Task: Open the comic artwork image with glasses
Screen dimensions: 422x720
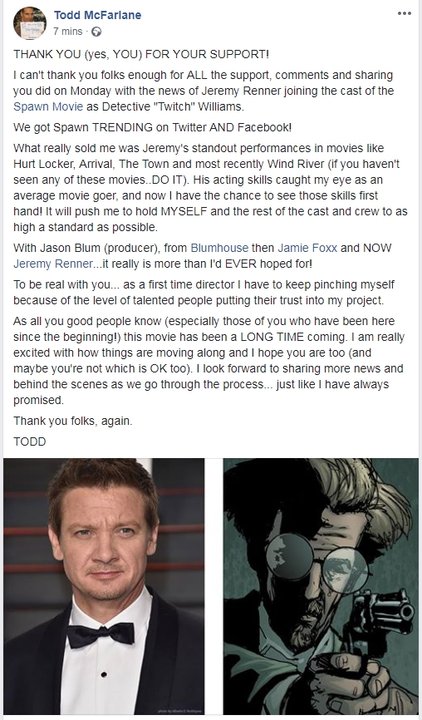Action: tap(321, 586)
